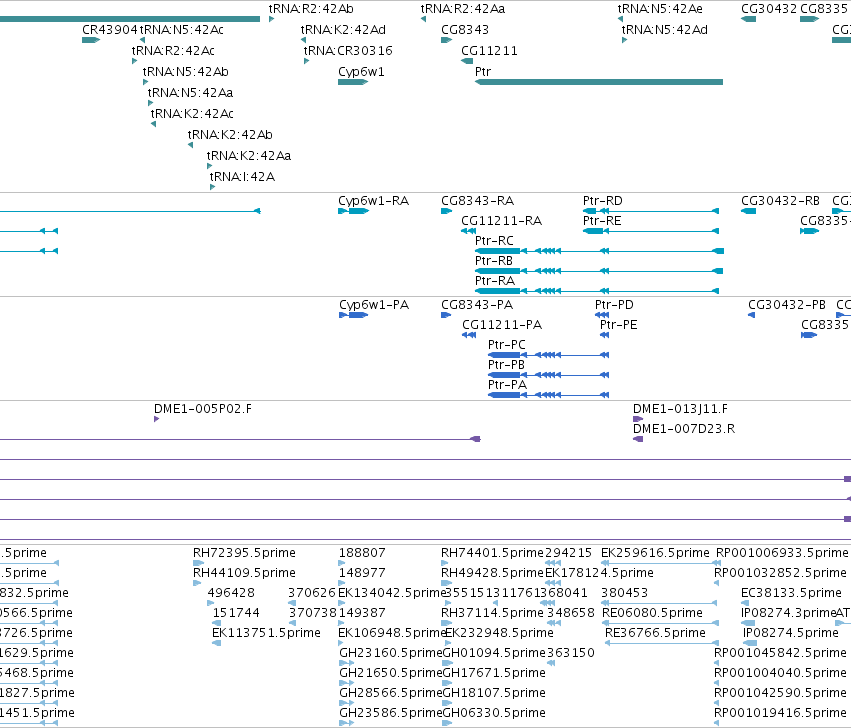Click EC38133.5prime EST label
The image size is (851, 728).
click(x=791, y=593)
